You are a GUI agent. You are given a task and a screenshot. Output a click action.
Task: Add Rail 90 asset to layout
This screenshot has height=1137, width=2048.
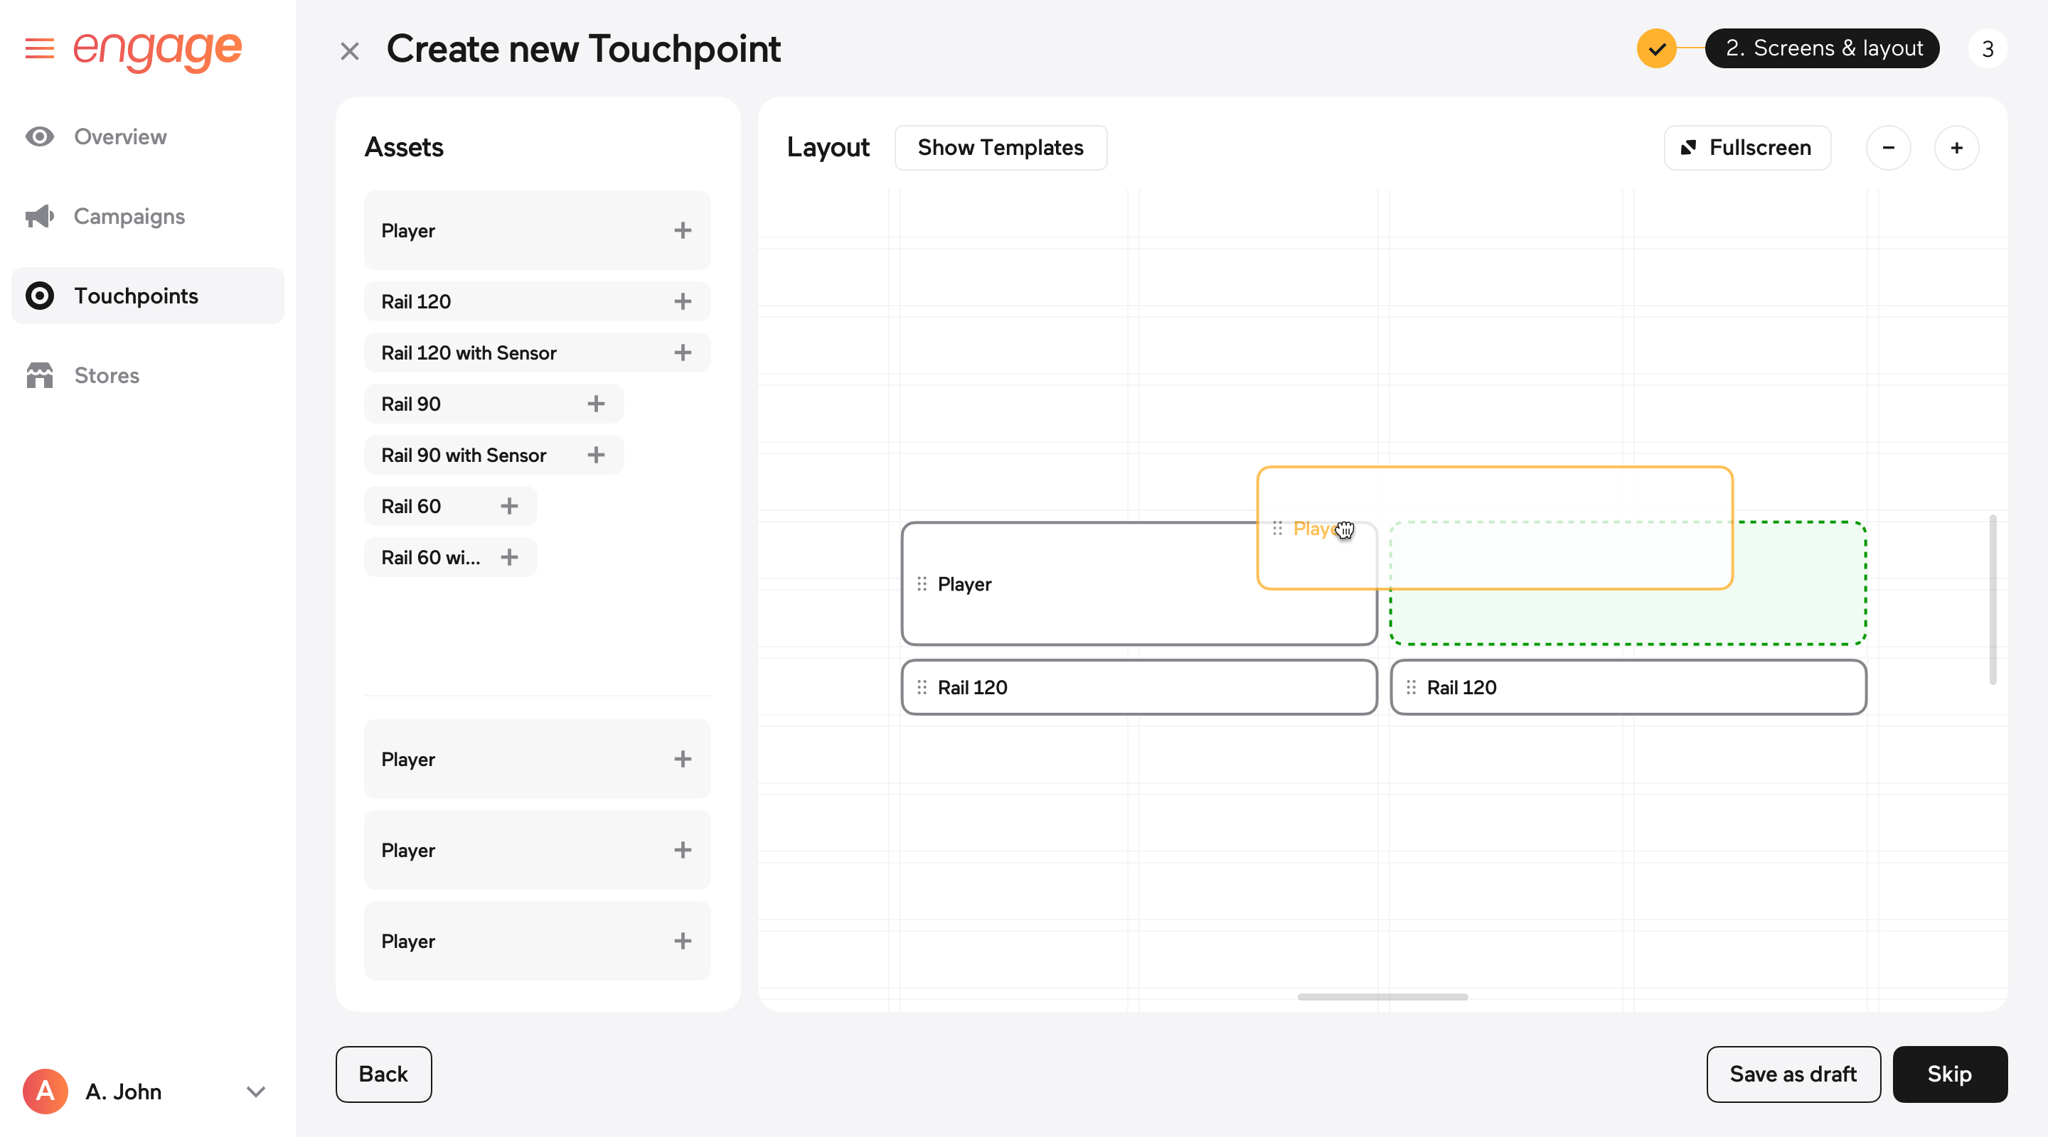click(596, 404)
